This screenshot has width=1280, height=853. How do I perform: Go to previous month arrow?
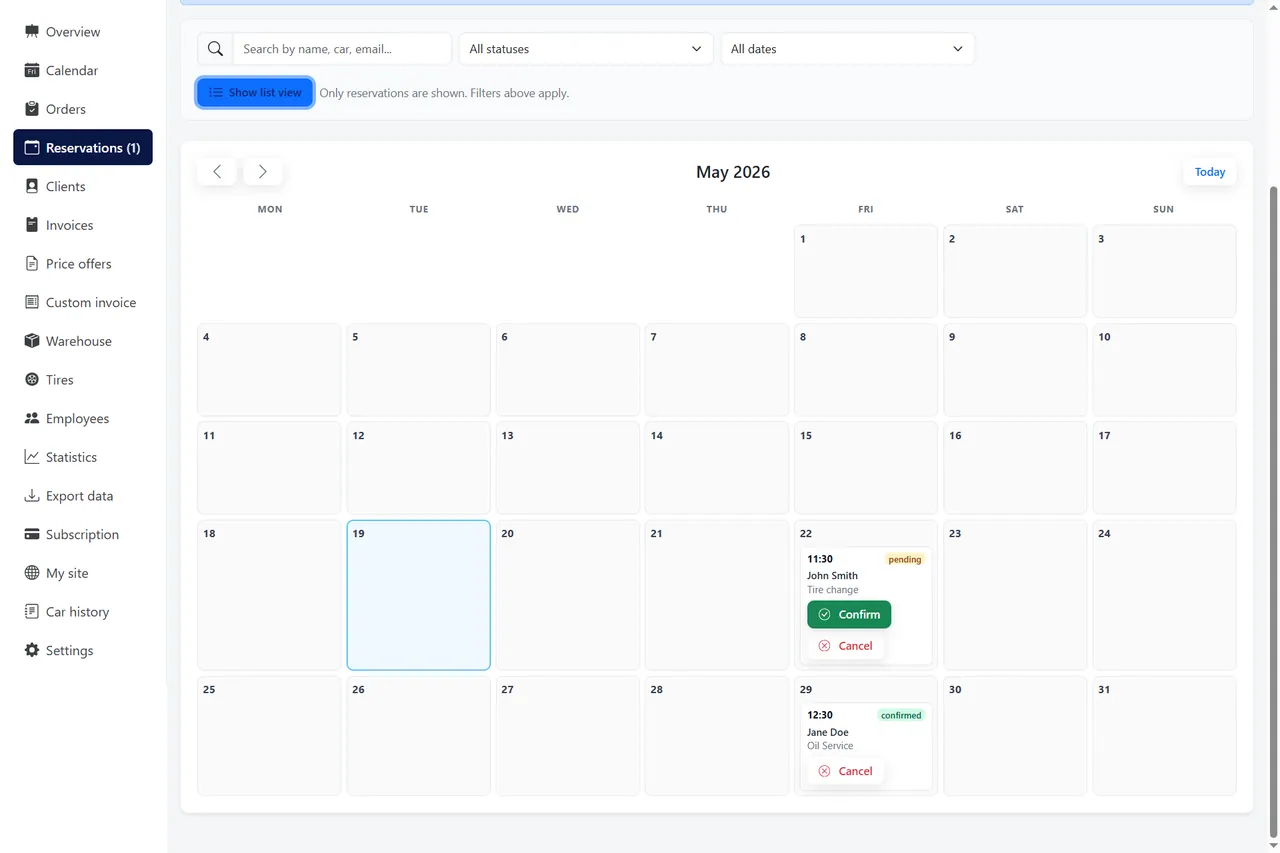pyautogui.click(x=217, y=172)
